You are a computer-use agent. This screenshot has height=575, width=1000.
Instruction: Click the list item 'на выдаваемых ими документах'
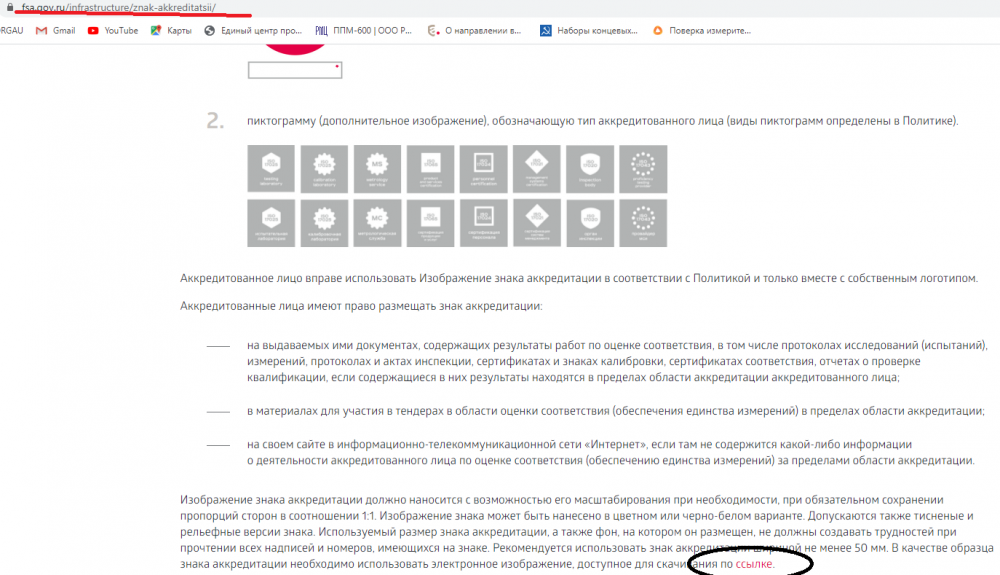[617, 361]
